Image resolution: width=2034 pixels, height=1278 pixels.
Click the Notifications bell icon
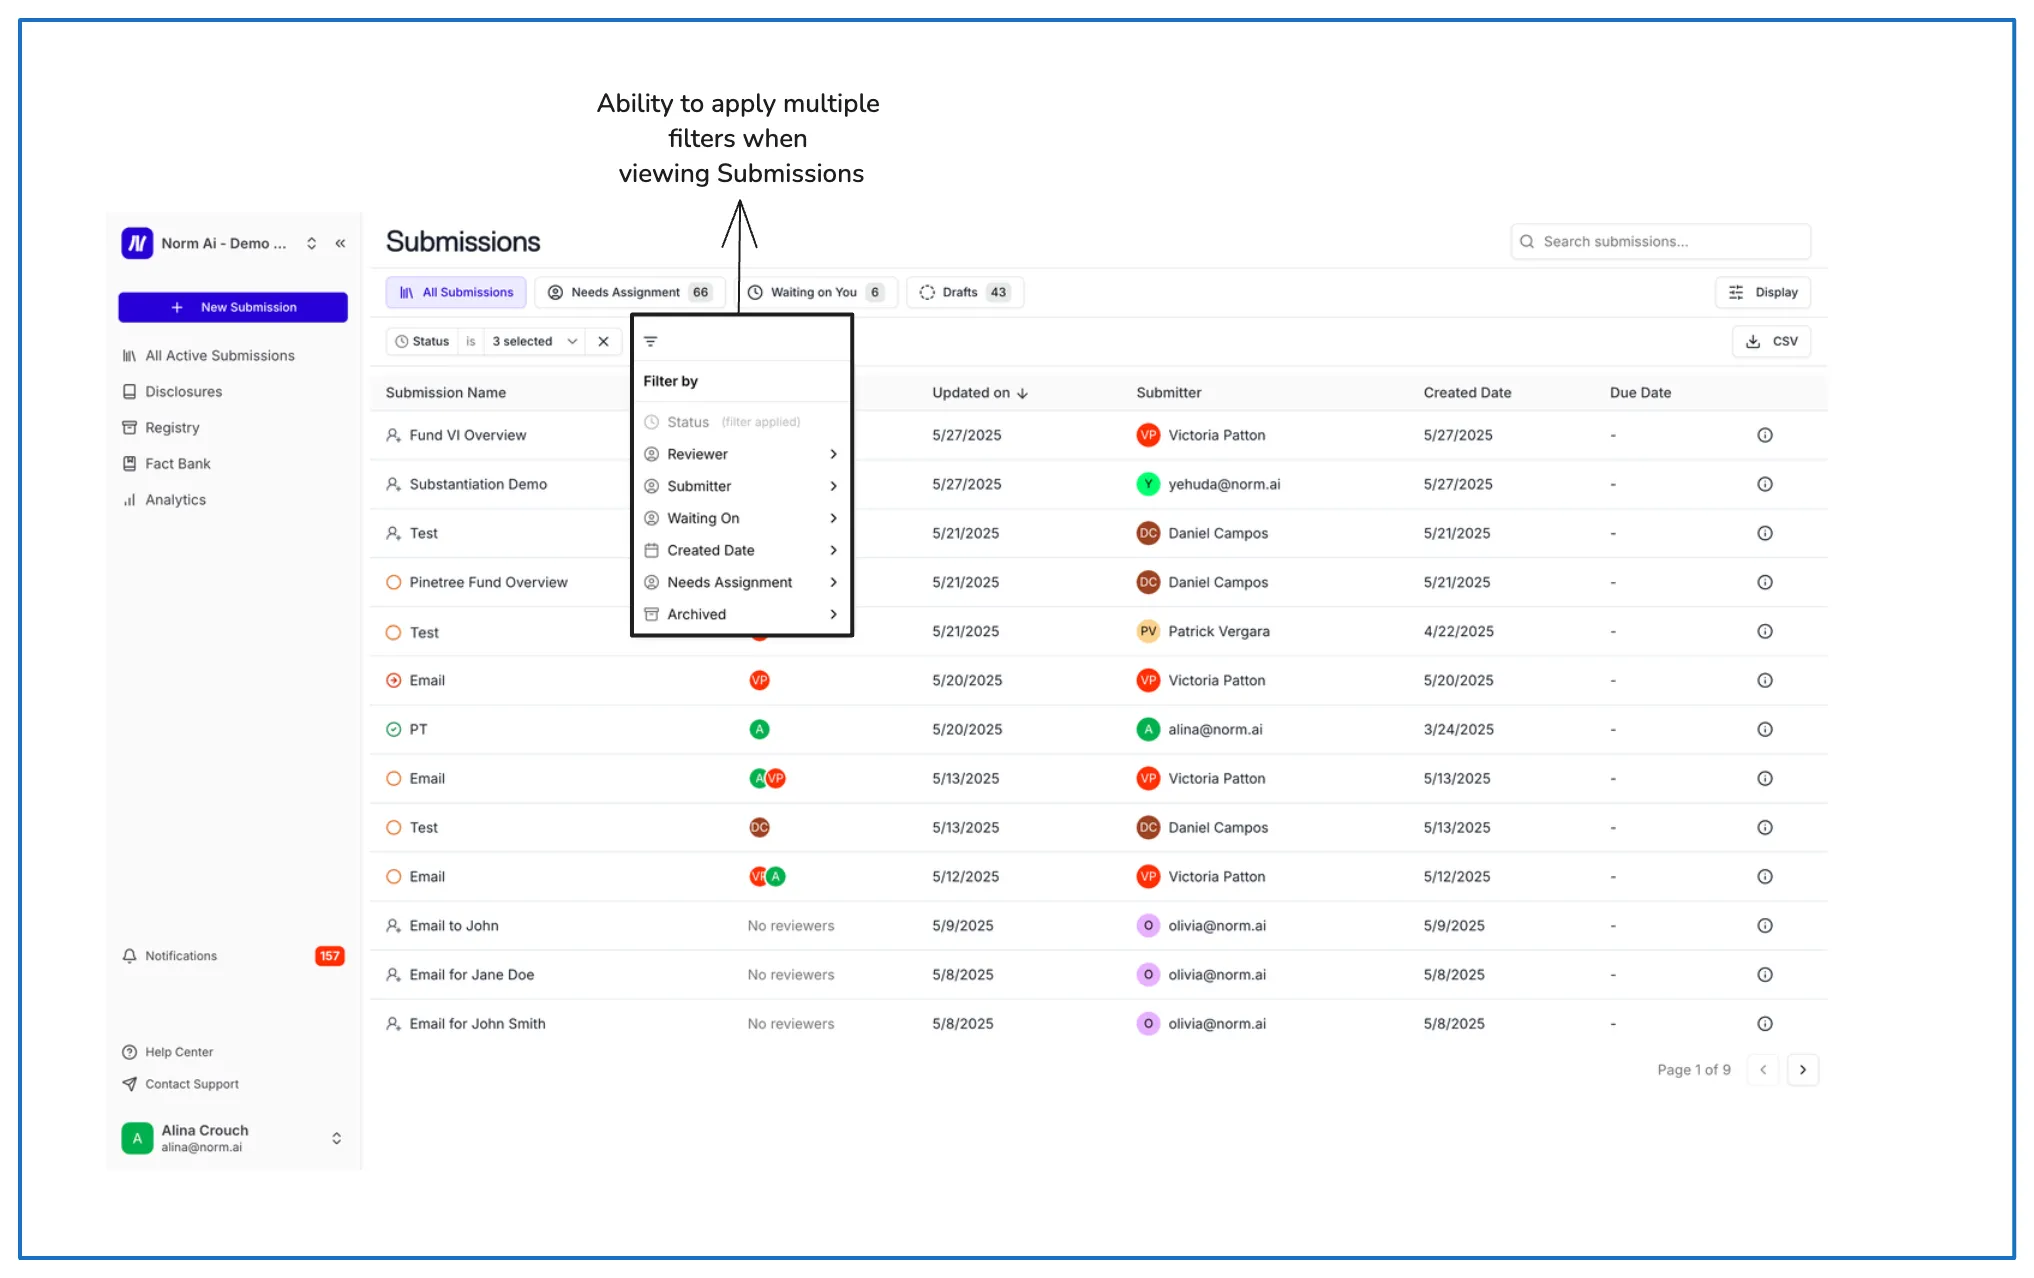129,955
